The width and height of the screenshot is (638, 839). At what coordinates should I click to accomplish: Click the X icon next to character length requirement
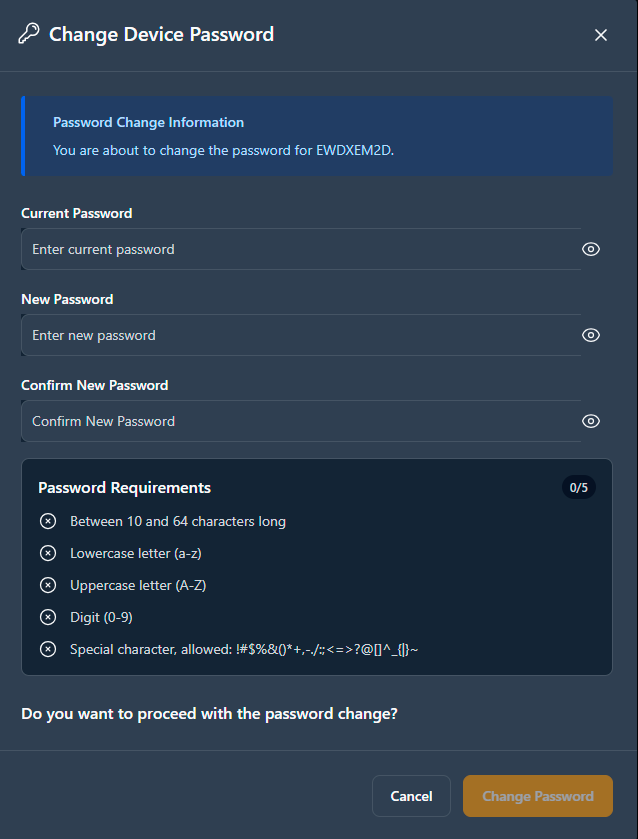[x=48, y=521]
